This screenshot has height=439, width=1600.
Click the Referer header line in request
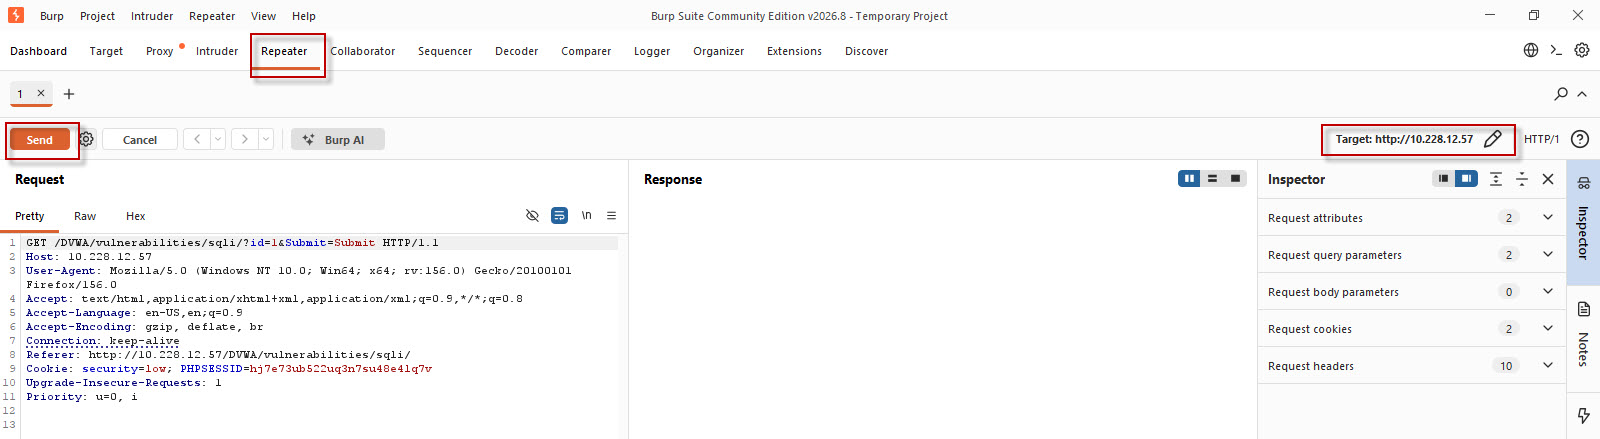[x=218, y=354]
